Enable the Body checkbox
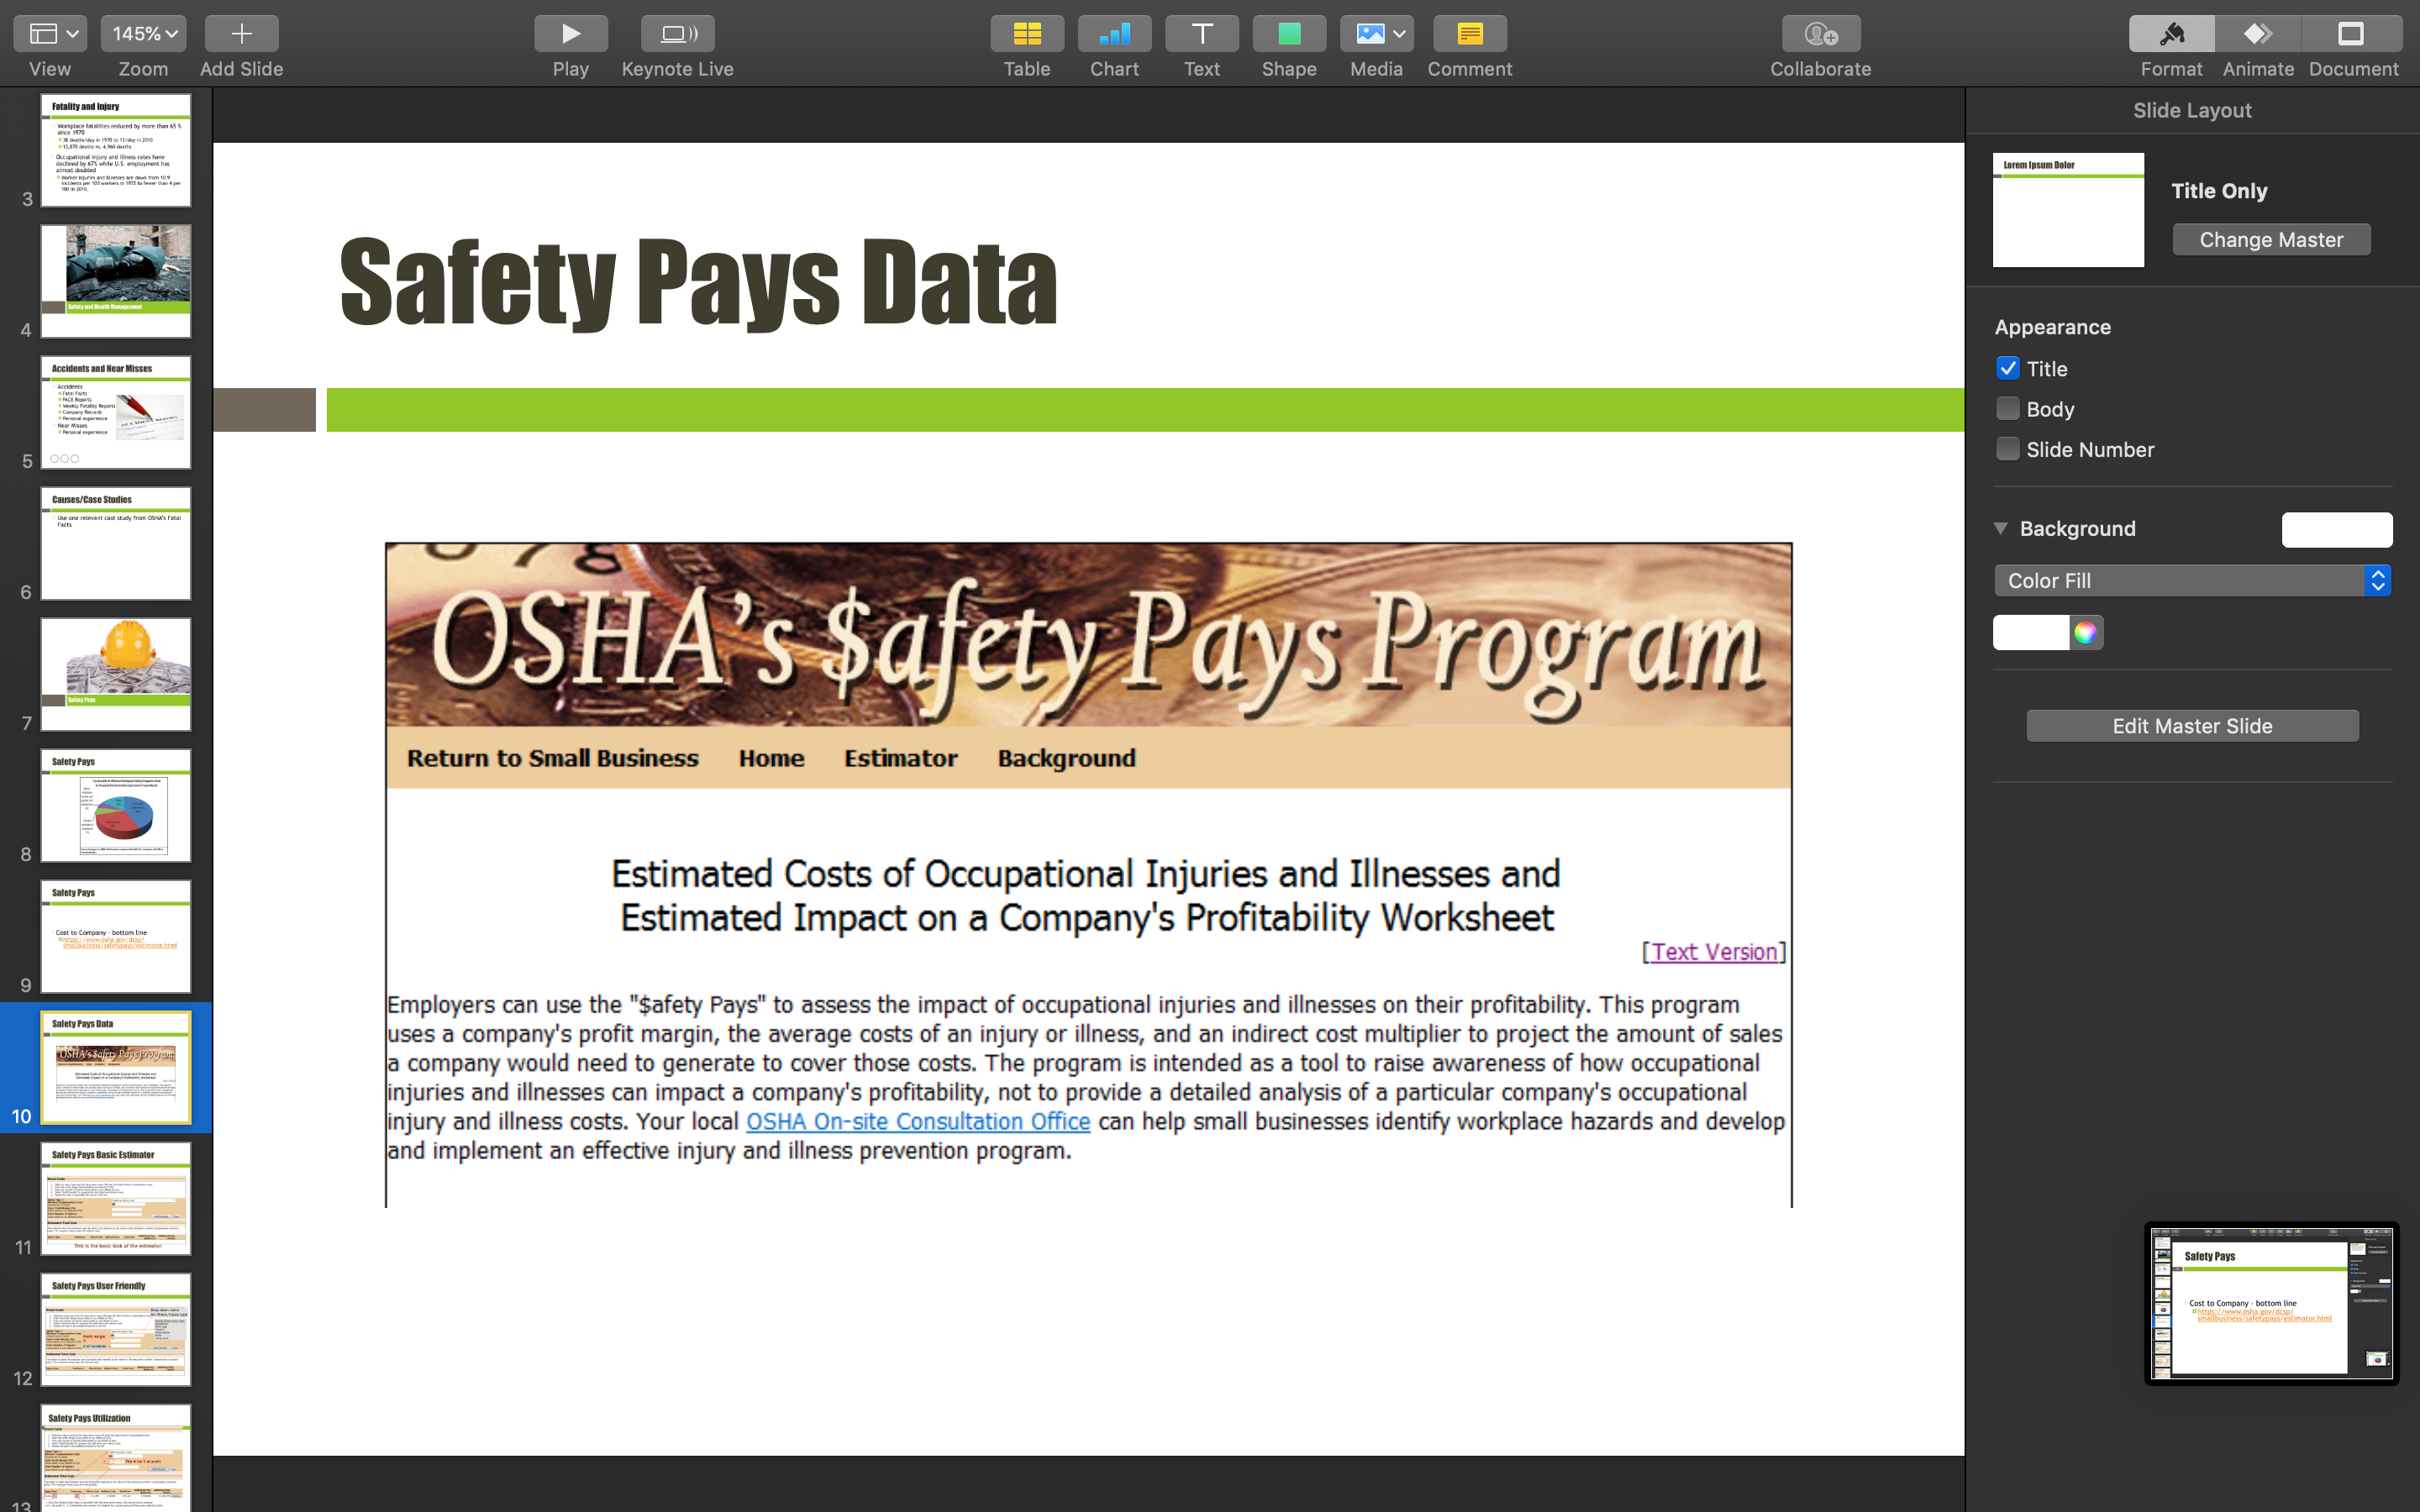Screen dimensions: 2420x1512 point(2008,408)
